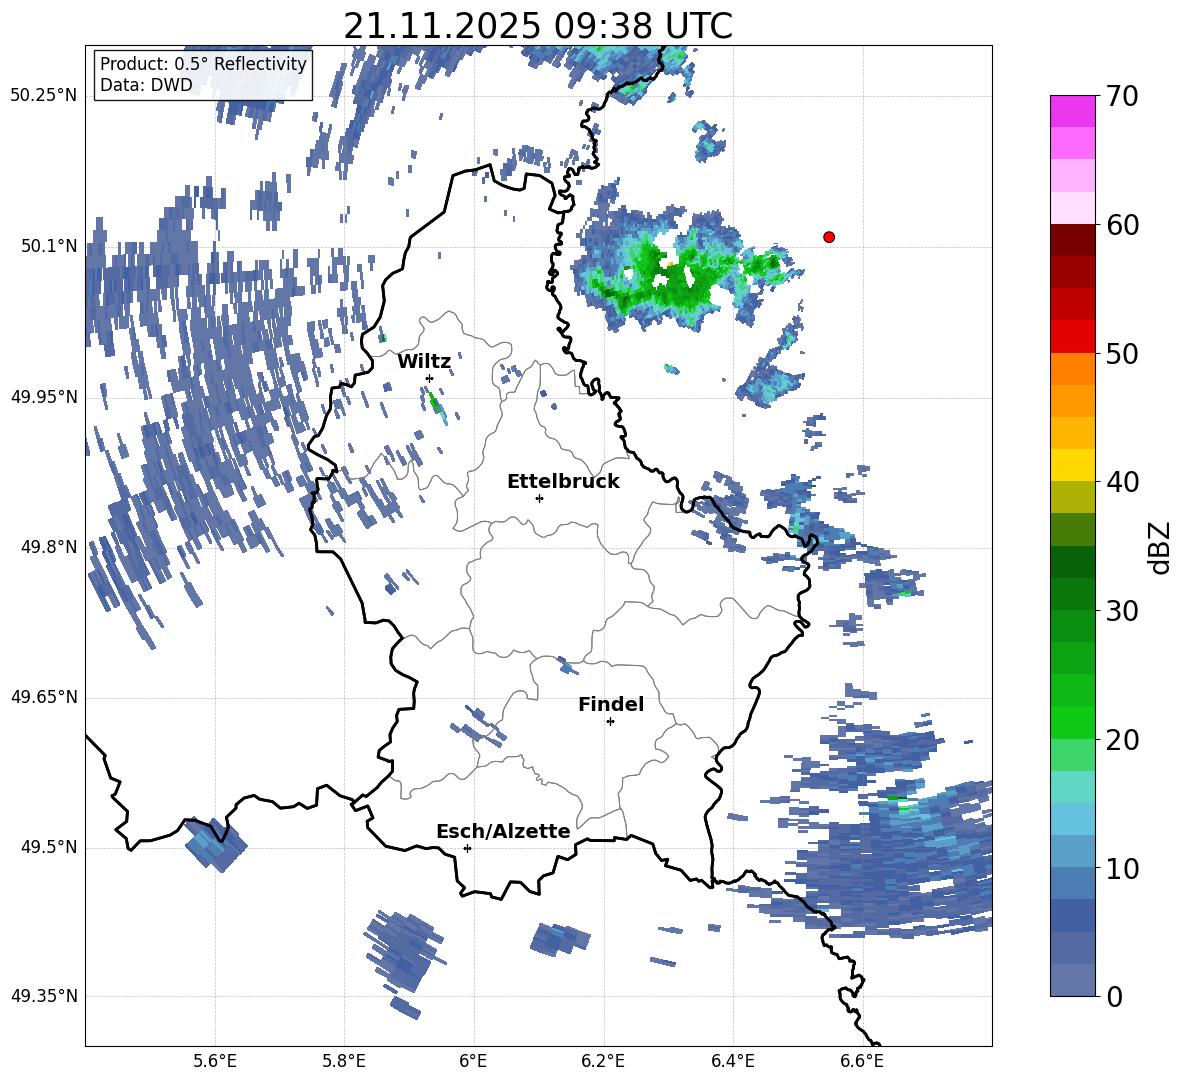Click the Product: 0.5° Reflectivity text
Screen dimensions: 1184x1081
click(203, 64)
